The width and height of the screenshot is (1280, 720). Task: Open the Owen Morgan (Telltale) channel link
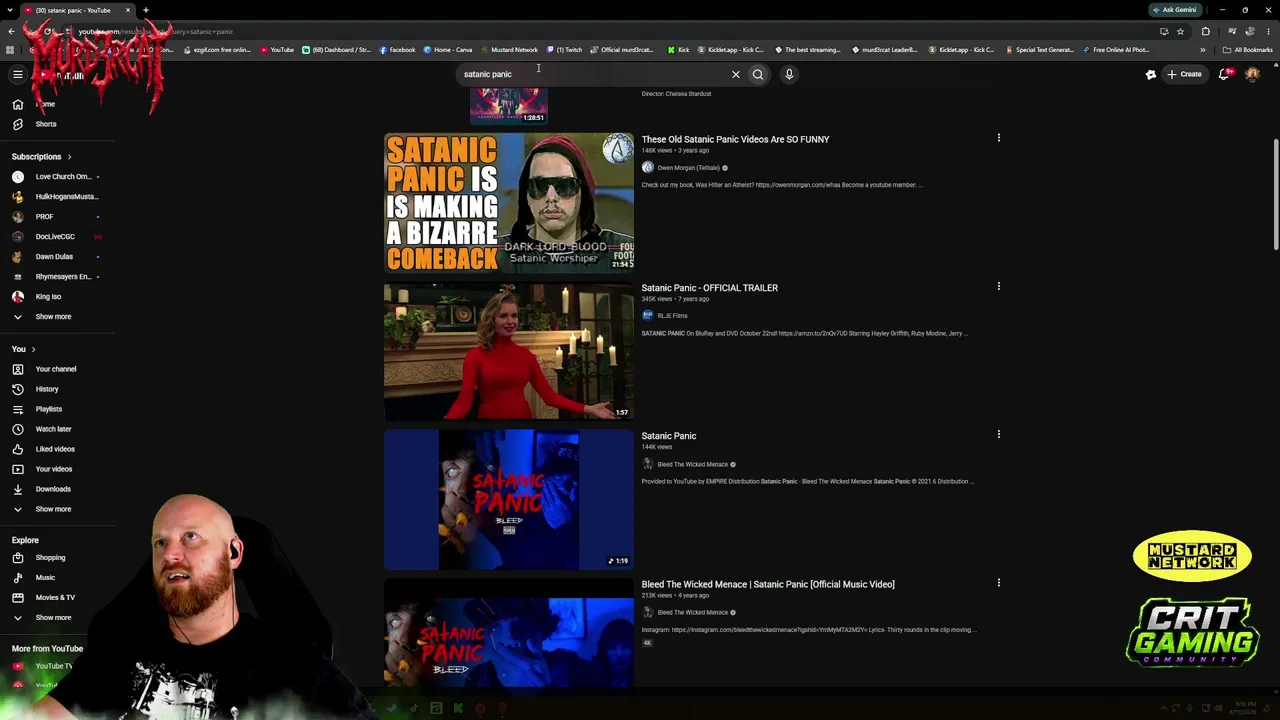688,168
